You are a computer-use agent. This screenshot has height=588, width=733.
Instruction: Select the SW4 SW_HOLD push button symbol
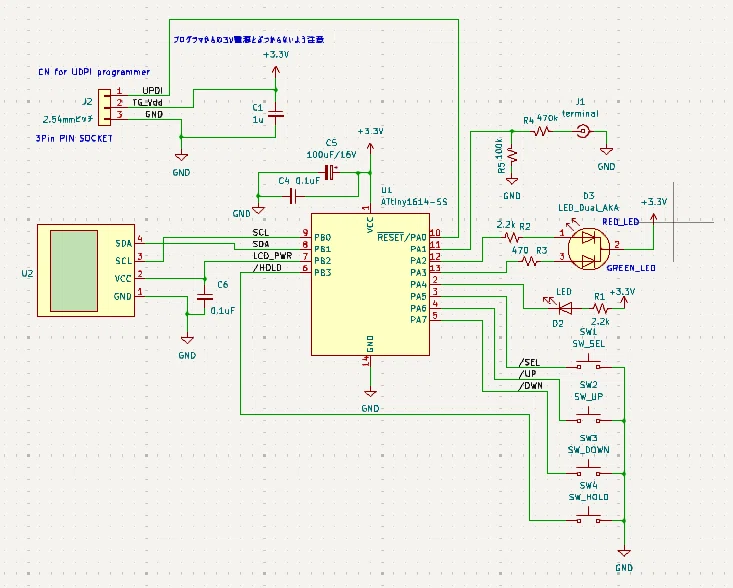click(589, 516)
